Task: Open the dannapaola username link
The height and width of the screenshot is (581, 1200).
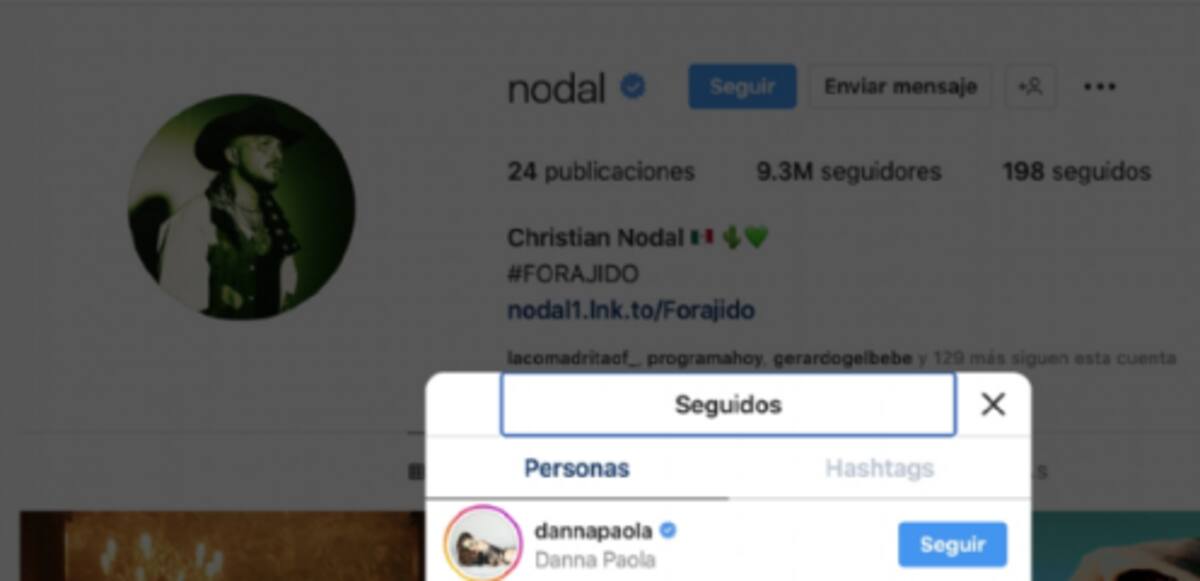Action: click(x=592, y=530)
